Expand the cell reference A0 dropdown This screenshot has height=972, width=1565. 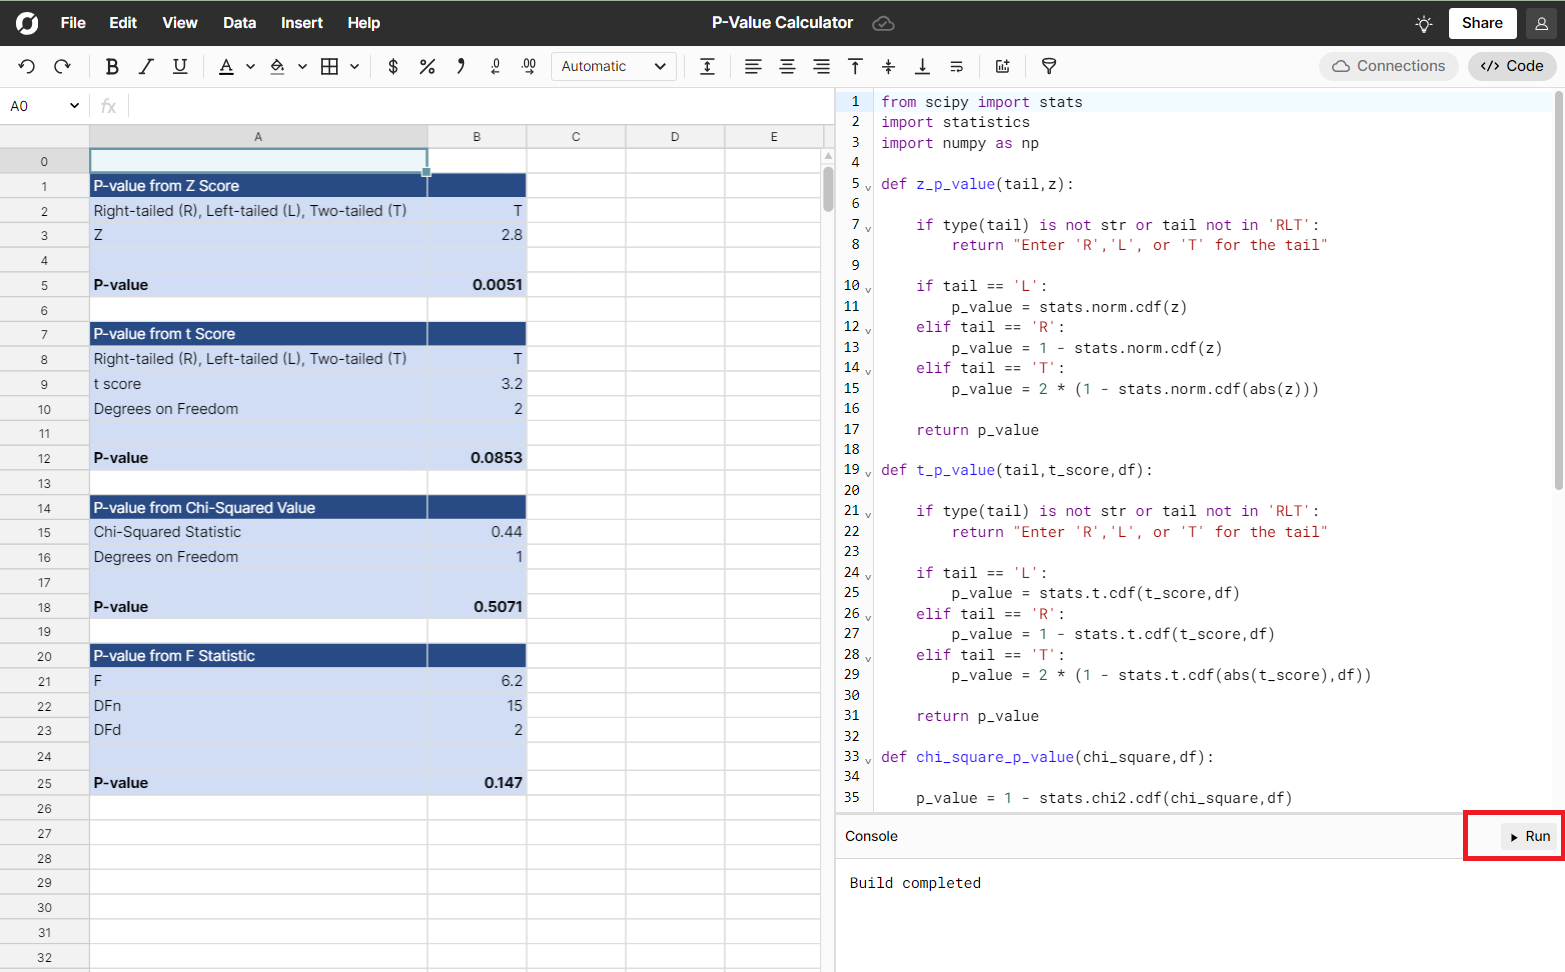click(74, 106)
